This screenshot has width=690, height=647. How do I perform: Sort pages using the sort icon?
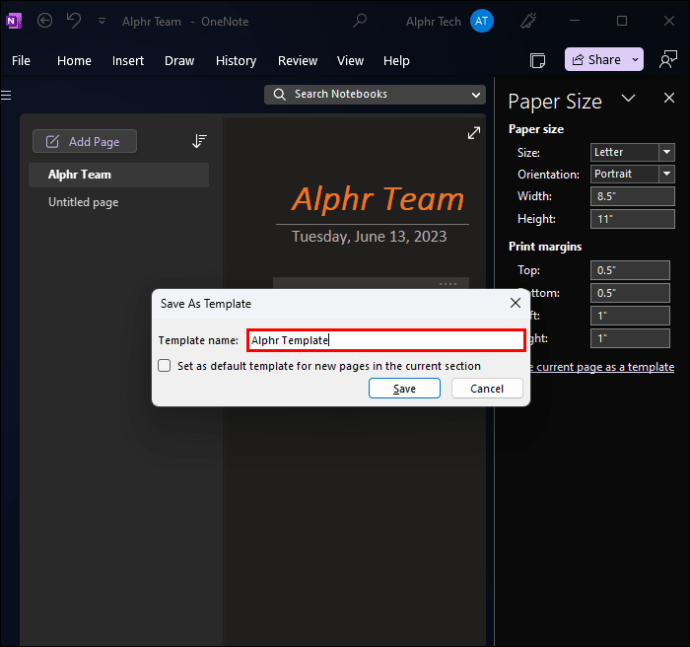pos(199,141)
